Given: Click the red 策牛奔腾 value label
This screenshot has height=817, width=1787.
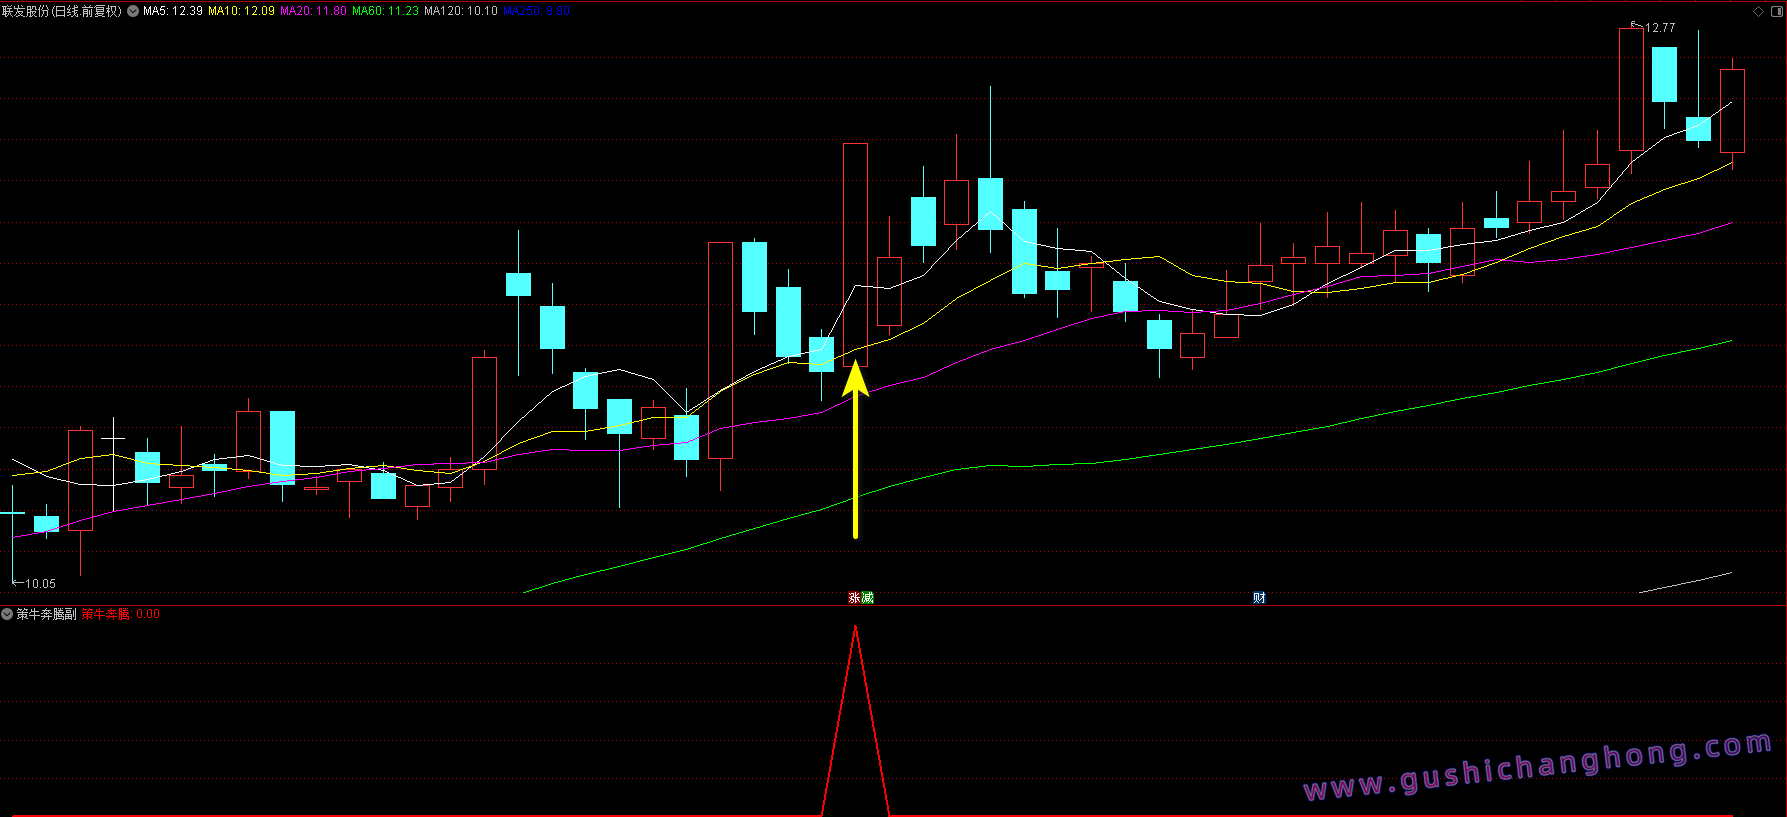Looking at the screenshot, I should pos(106,614).
